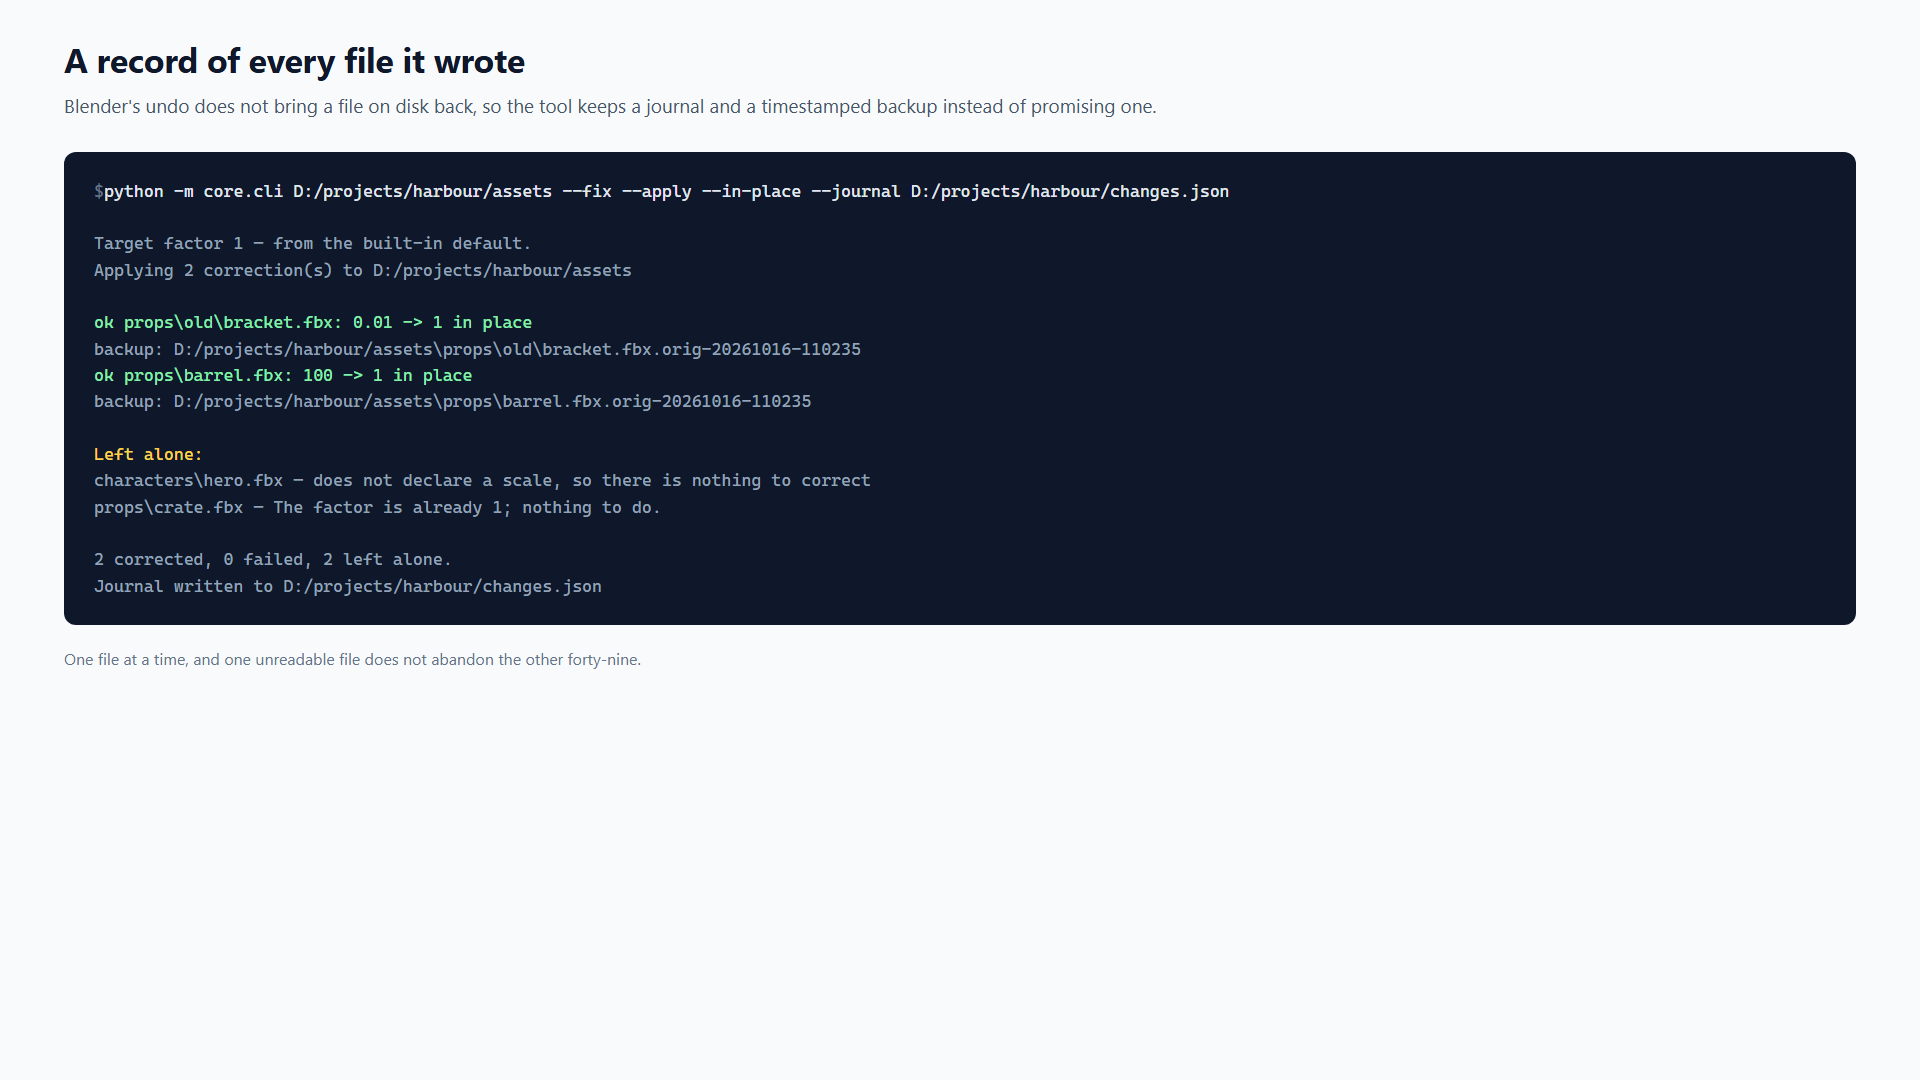Click the 'Applying 2 correction(s)' line
The image size is (1920, 1080).
[363, 271]
